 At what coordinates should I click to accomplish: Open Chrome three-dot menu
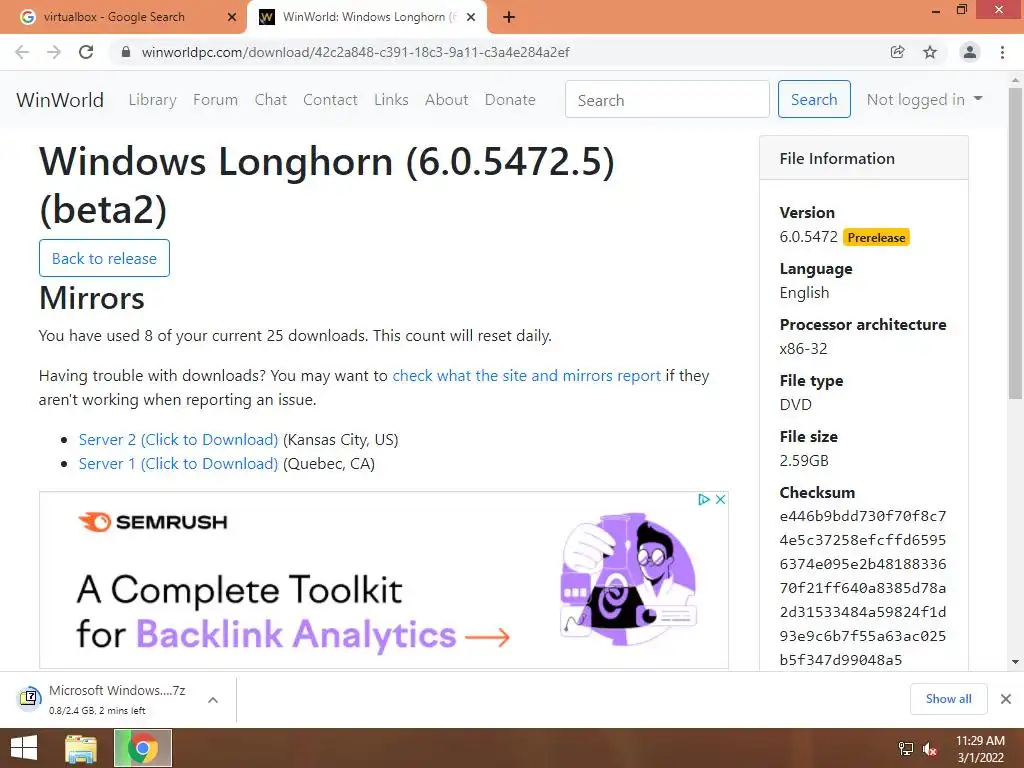point(1002,52)
